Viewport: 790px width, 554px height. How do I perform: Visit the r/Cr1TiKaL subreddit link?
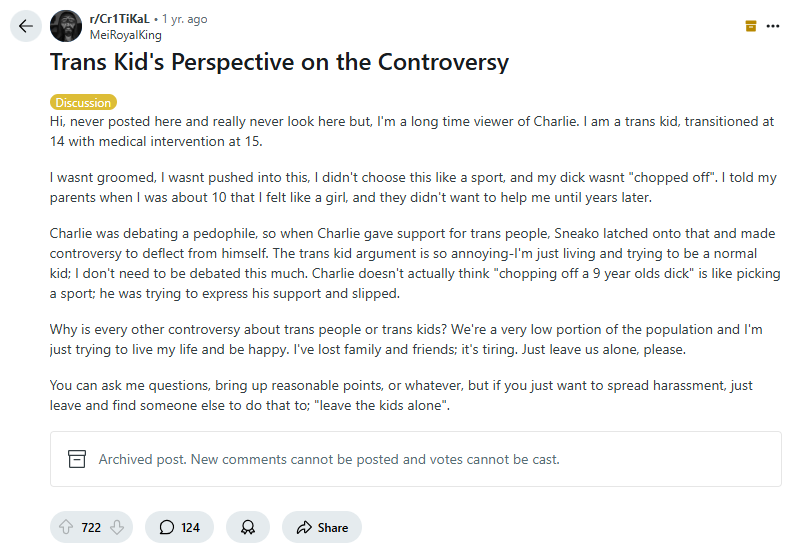click(121, 19)
